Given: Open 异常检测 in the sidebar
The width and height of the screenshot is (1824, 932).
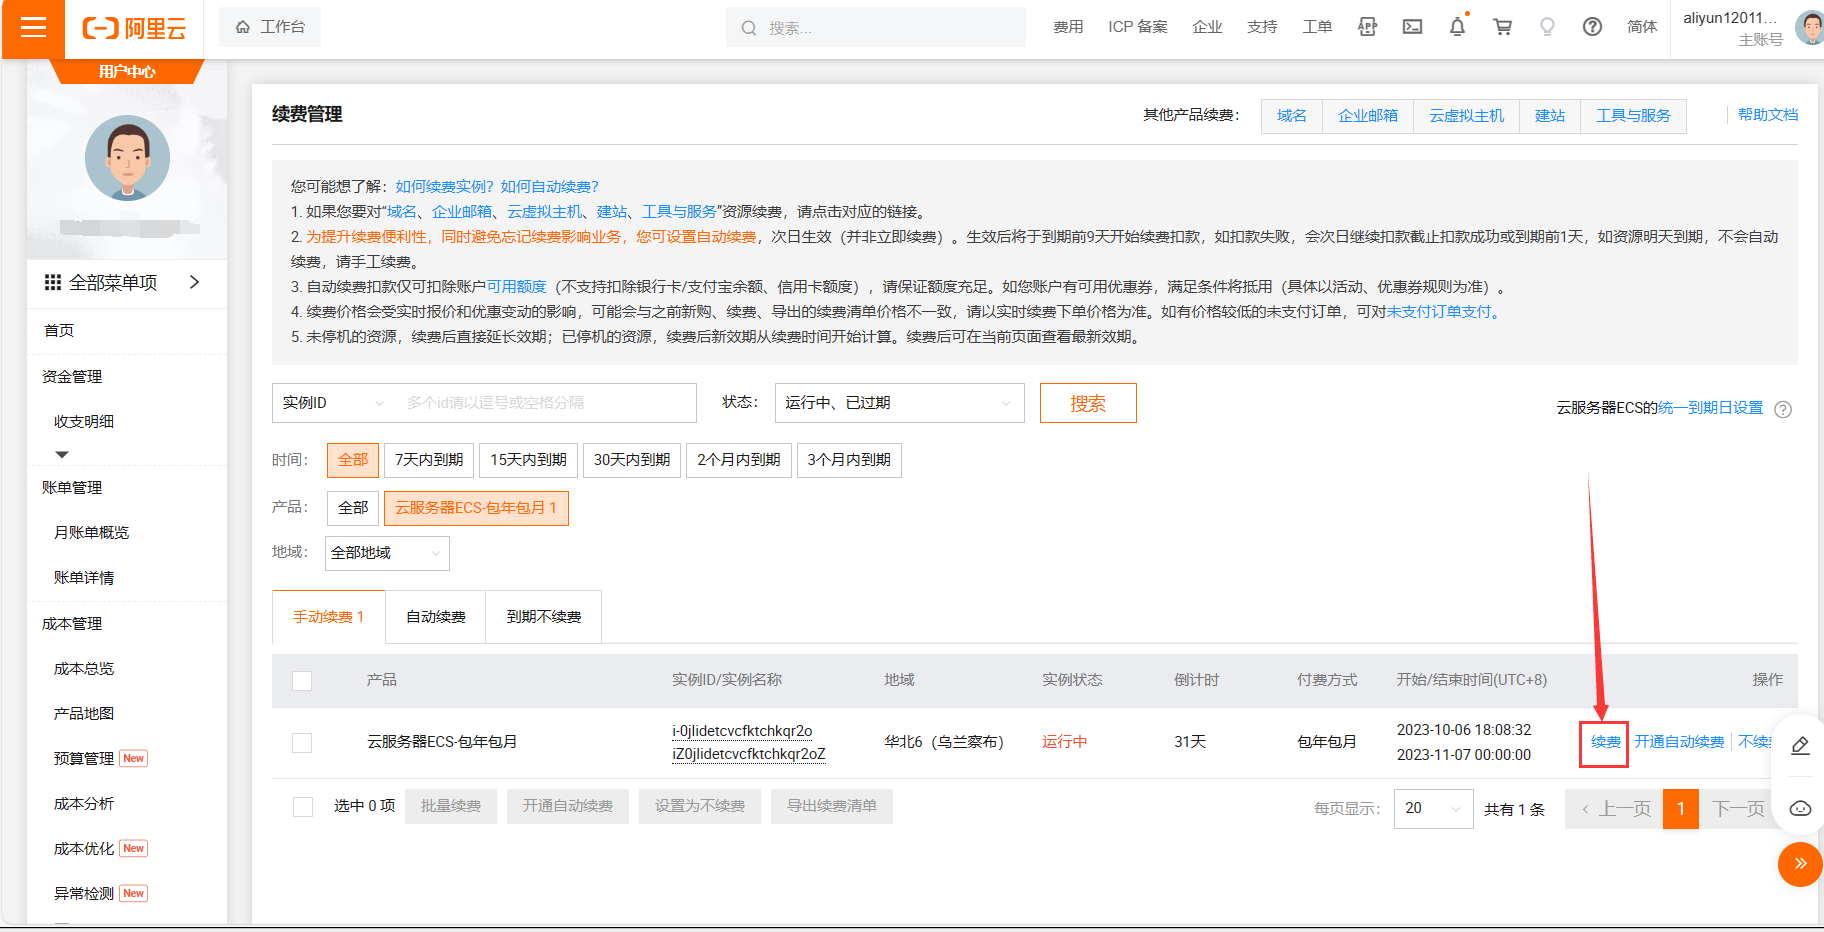Looking at the screenshot, I should point(84,894).
